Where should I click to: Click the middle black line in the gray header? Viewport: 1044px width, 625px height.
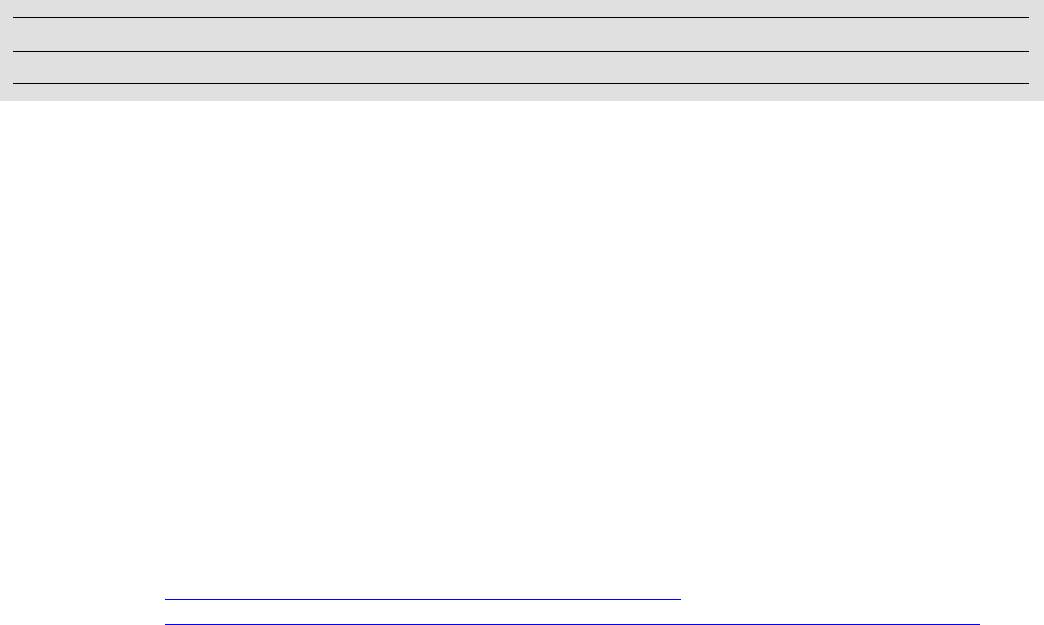[521, 51]
